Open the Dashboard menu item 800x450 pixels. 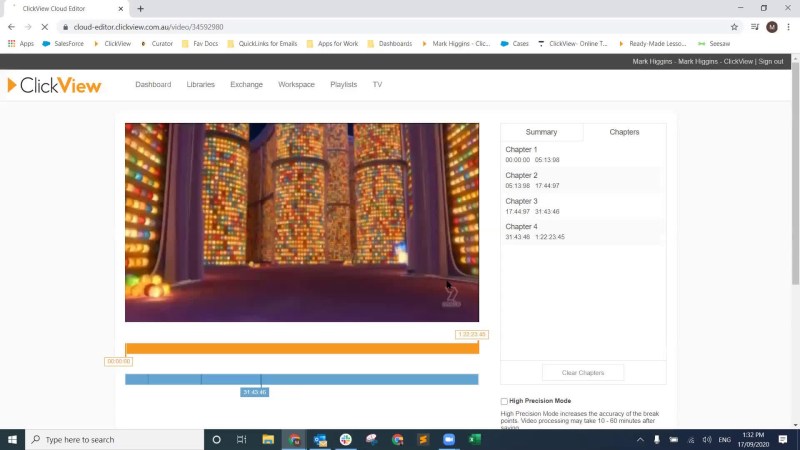coord(153,85)
